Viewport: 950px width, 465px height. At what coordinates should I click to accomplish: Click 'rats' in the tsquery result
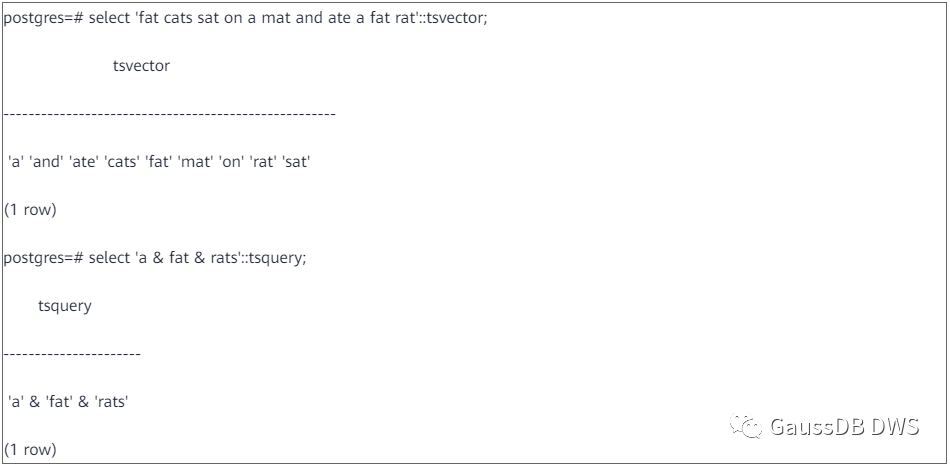pos(111,401)
